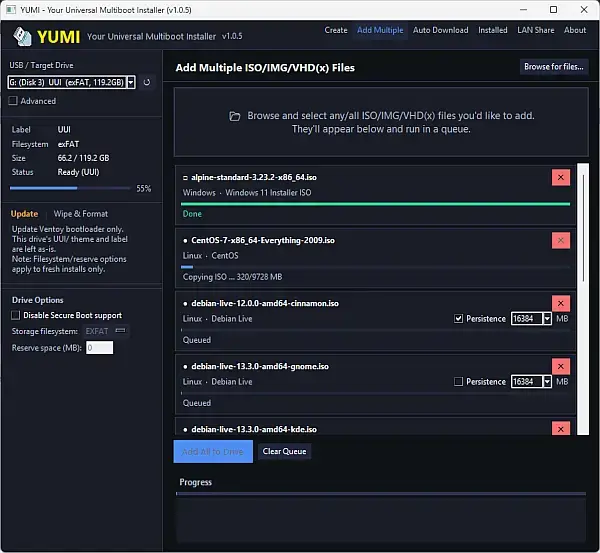Image resolution: width=600 pixels, height=553 pixels.
Task: Click the folder icon in browse area
Action: coord(235,116)
